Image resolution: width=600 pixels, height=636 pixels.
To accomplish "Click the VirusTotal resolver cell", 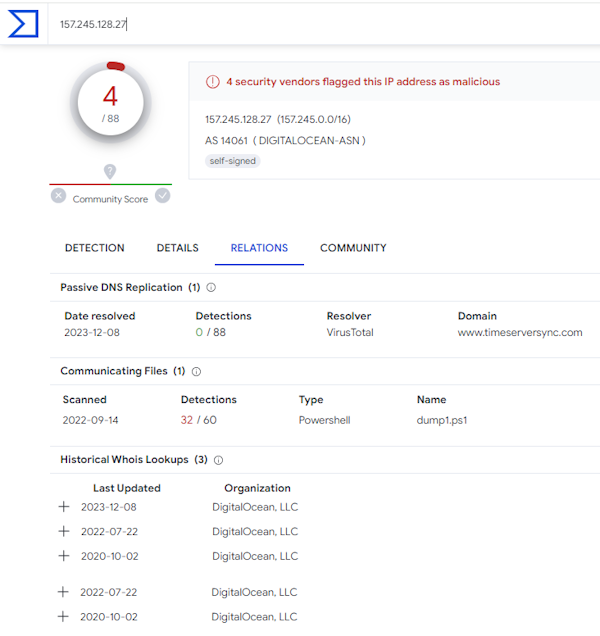I will (350, 333).
